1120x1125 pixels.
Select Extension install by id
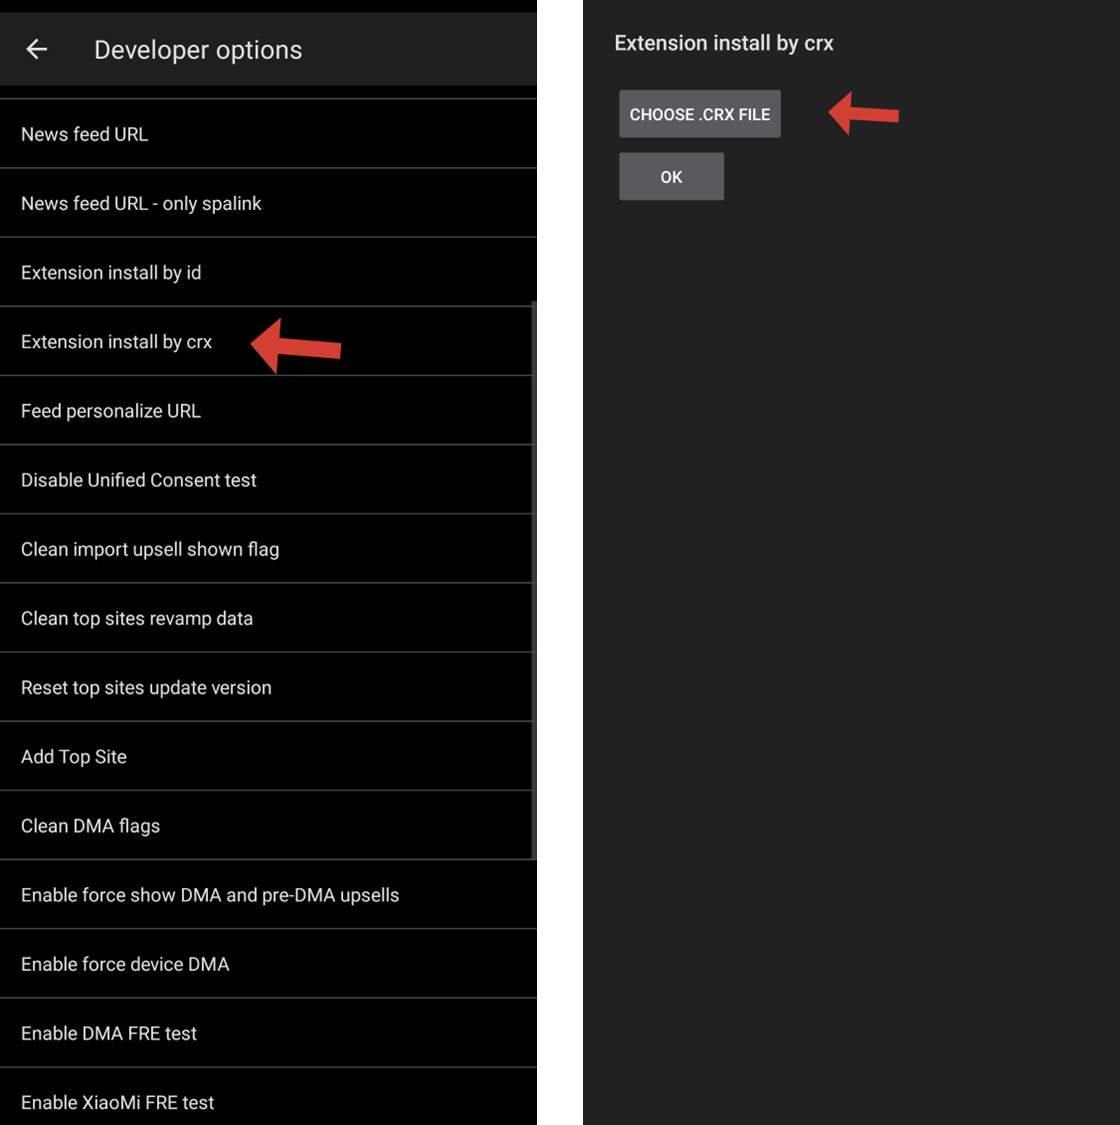pyautogui.click(x=268, y=273)
